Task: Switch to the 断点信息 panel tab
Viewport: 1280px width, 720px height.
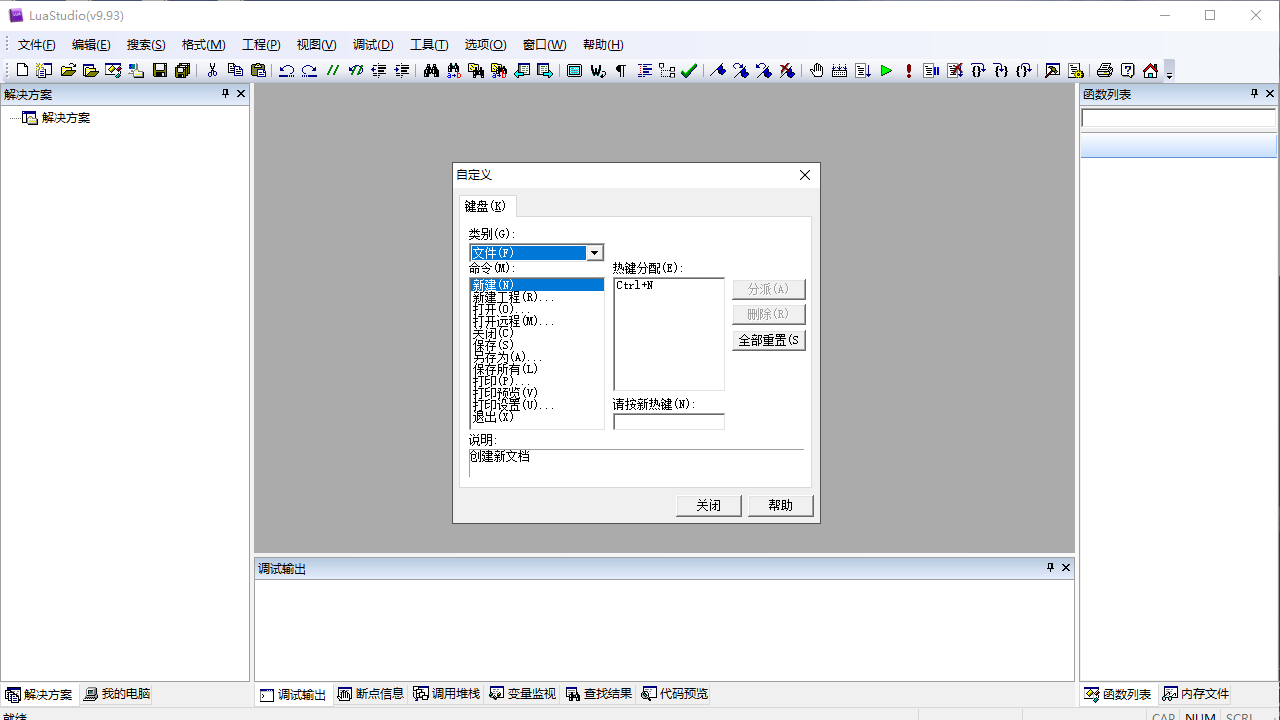Action: [x=370, y=693]
